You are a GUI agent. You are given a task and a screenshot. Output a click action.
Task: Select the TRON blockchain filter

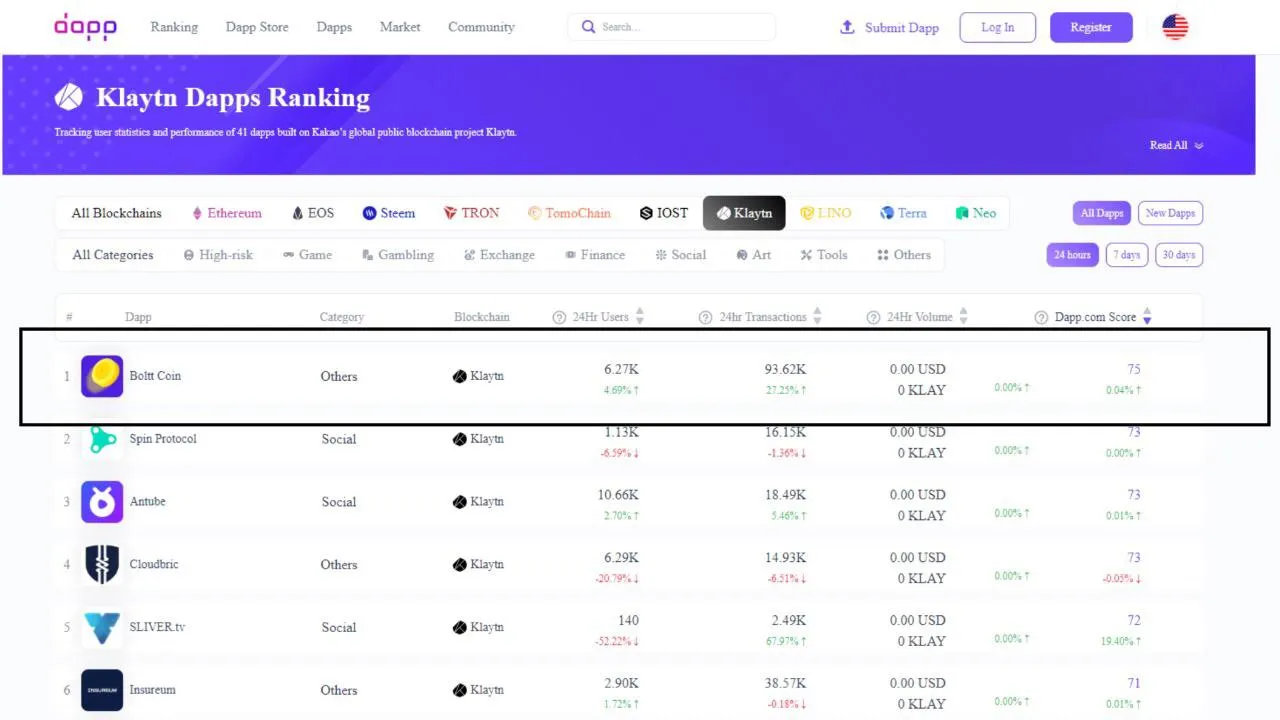click(x=472, y=213)
